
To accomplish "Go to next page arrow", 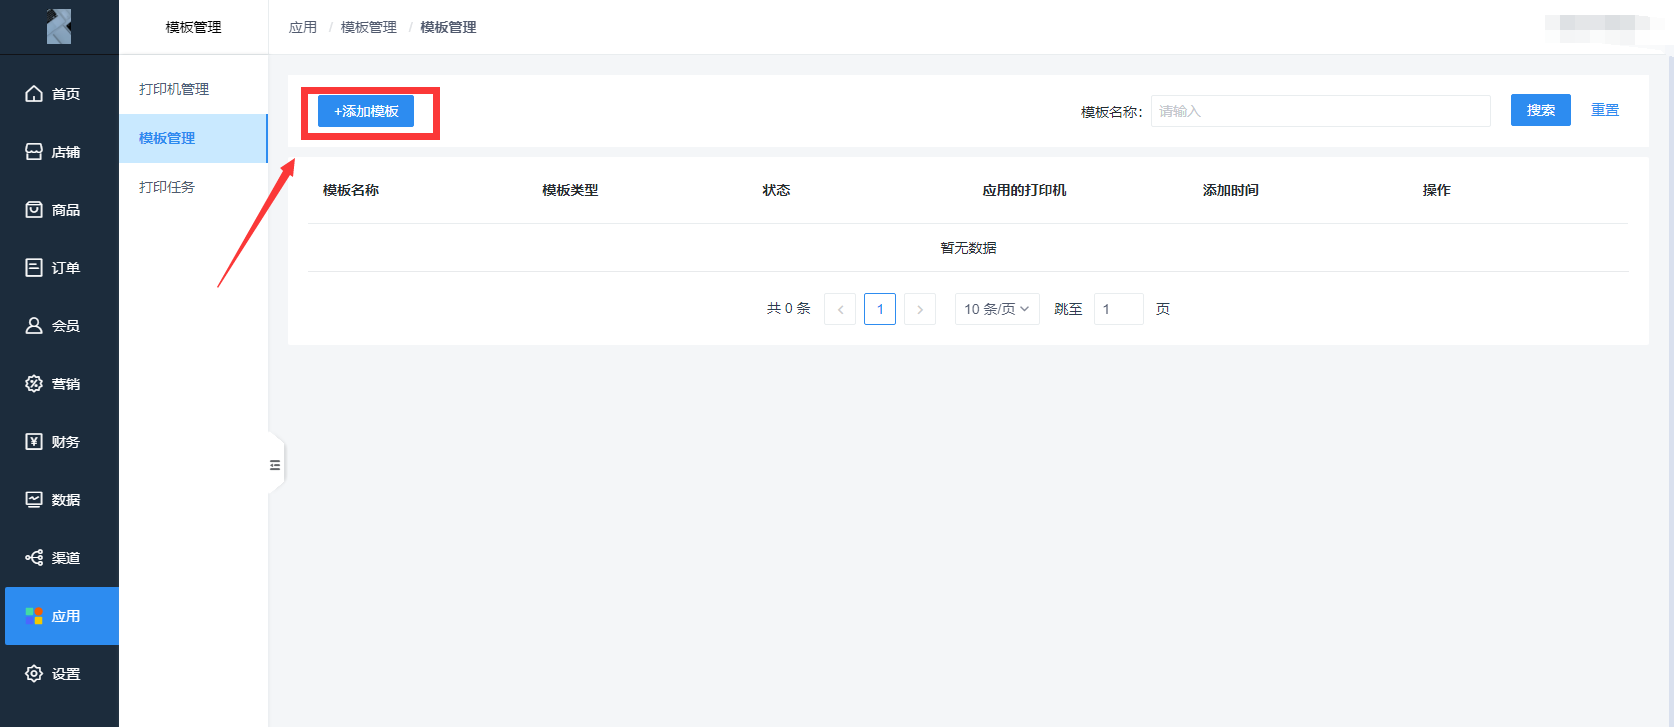I will 920,309.
